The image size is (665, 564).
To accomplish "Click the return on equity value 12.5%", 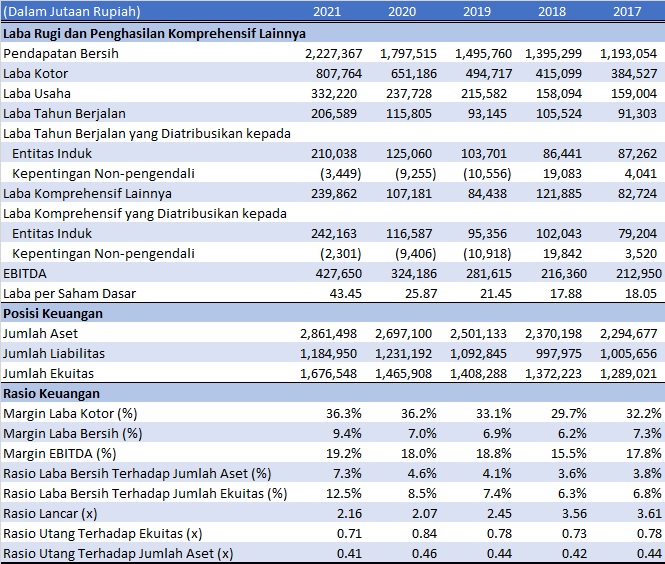I will coord(344,493).
